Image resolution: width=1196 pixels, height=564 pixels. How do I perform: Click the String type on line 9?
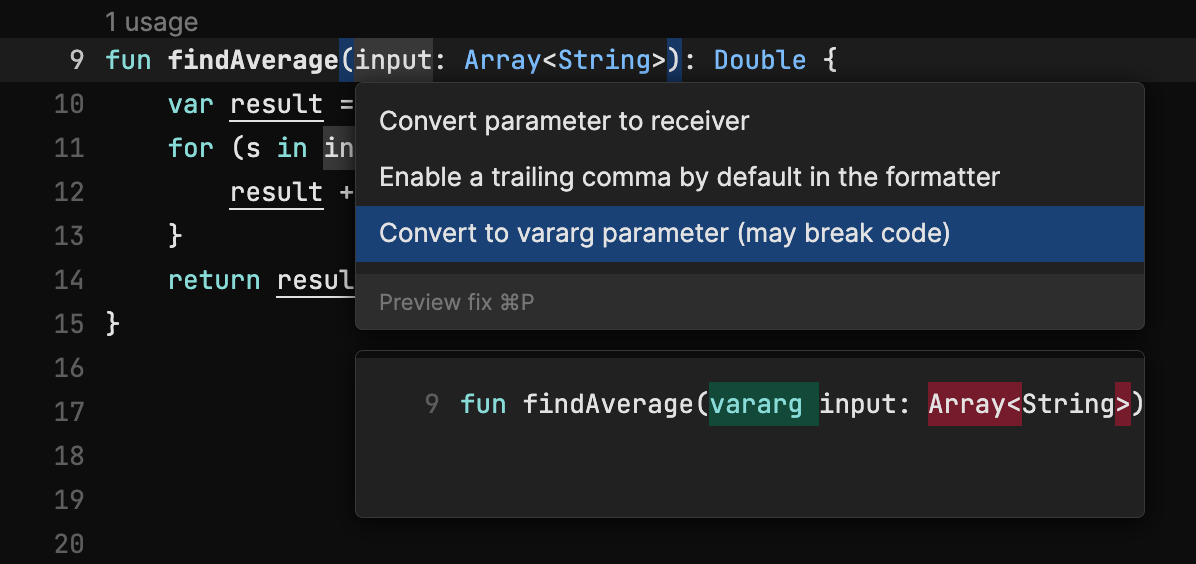[x=604, y=60]
